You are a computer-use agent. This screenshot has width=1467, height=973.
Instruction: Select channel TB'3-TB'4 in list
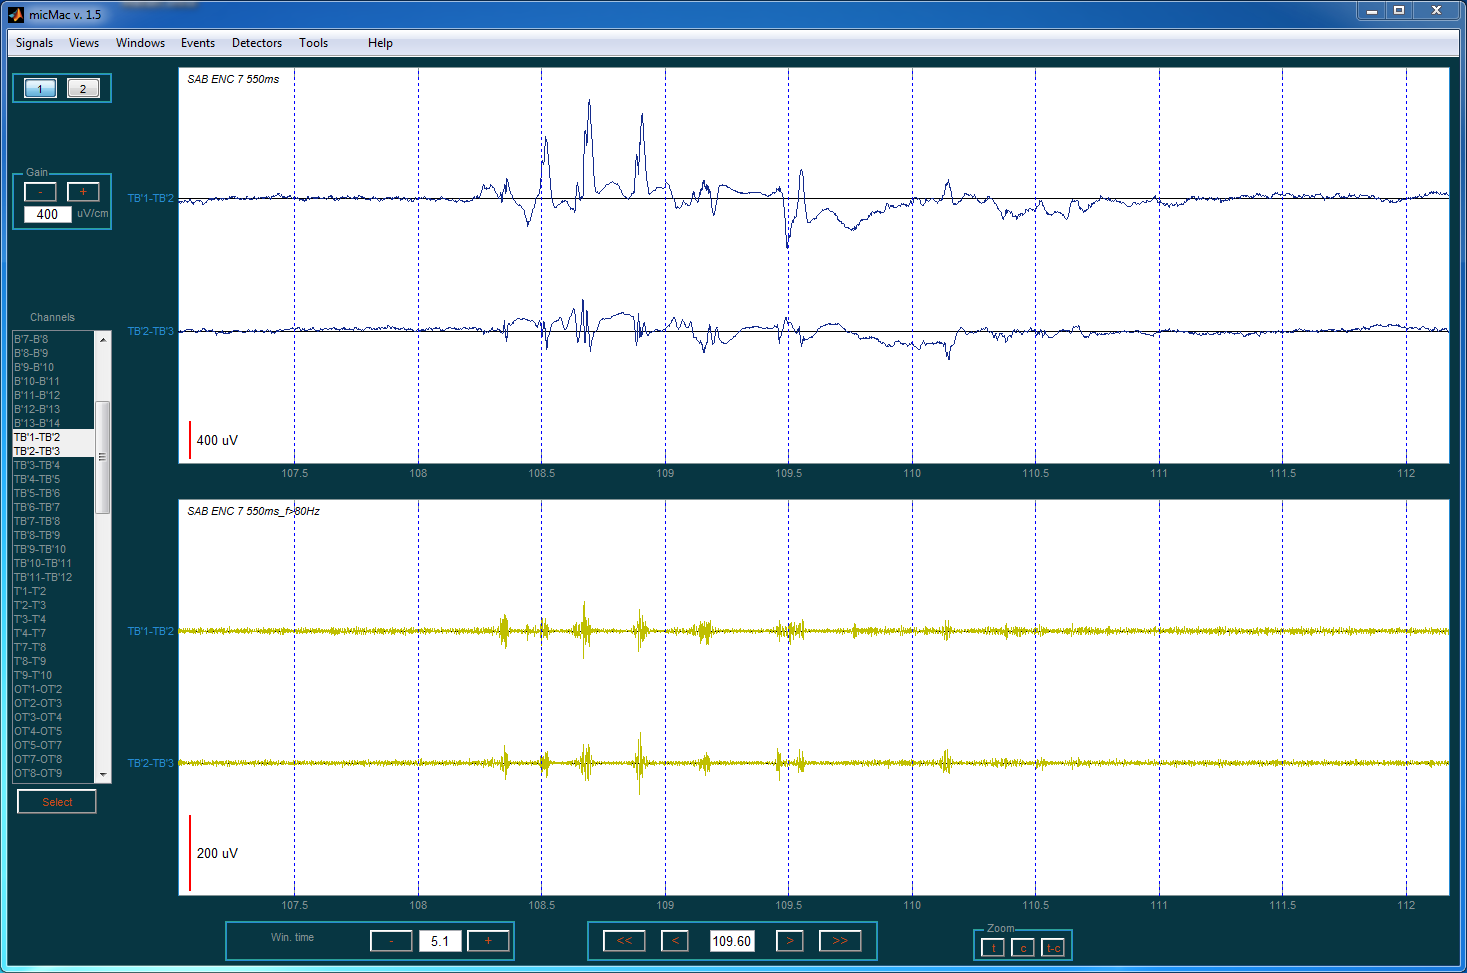point(53,465)
